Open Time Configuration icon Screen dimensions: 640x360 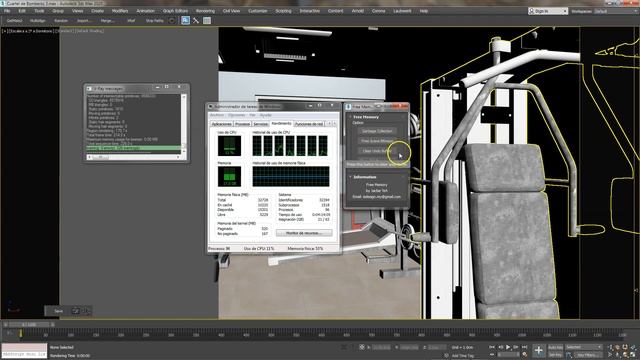point(524,355)
